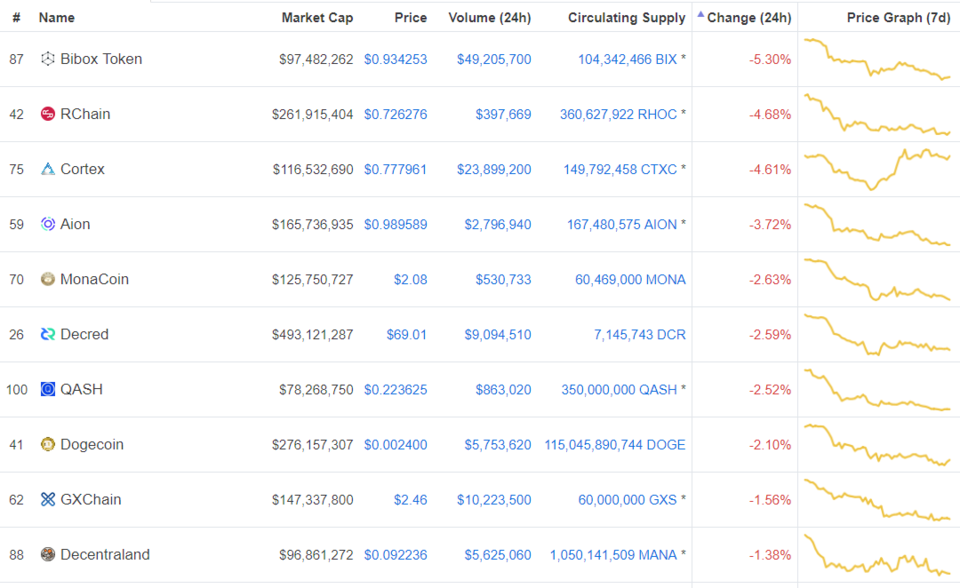The height and width of the screenshot is (588, 960).
Task: Open the Decentraland coin page
Action: 105,555
